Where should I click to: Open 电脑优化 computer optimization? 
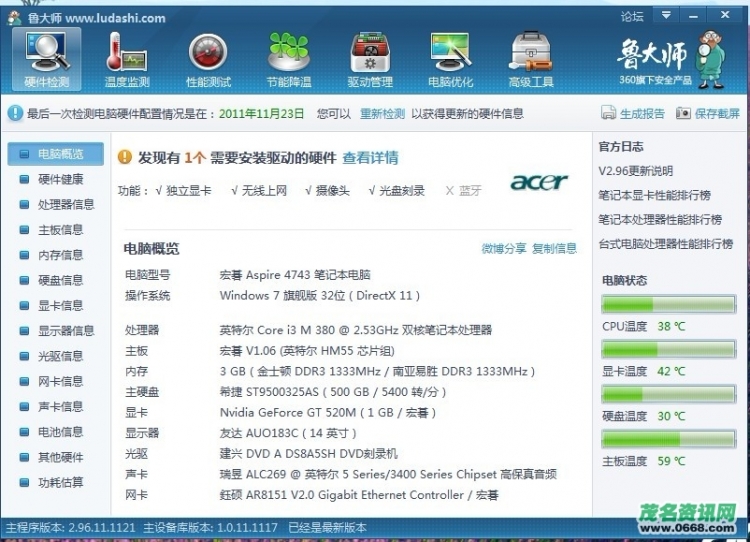(x=450, y=59)
